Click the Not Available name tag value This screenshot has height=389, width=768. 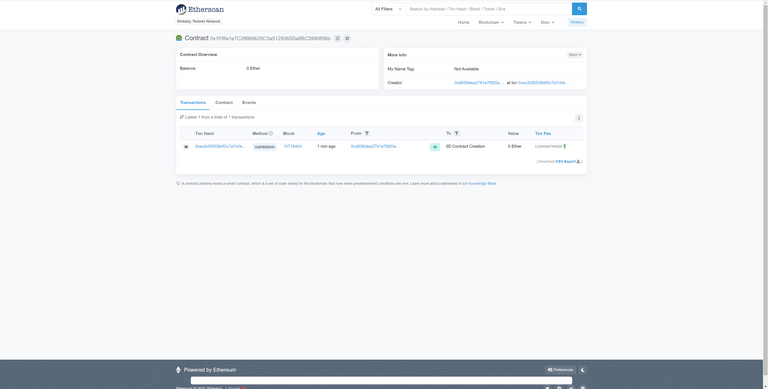466,69
